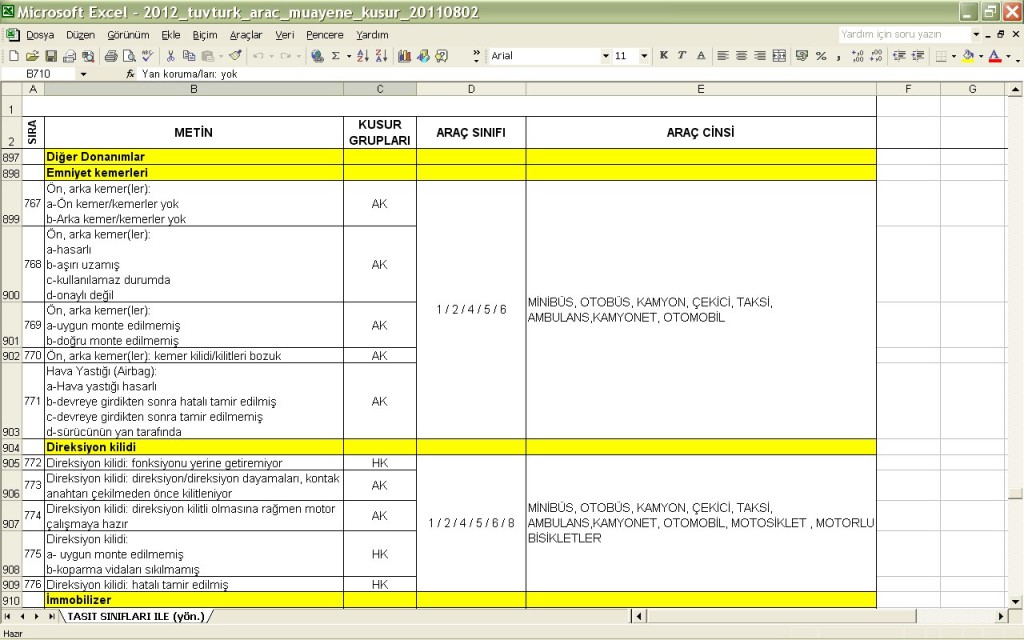Switch to TASIT SINIFLARI ILE sheet tab

[x=136, y=616]
